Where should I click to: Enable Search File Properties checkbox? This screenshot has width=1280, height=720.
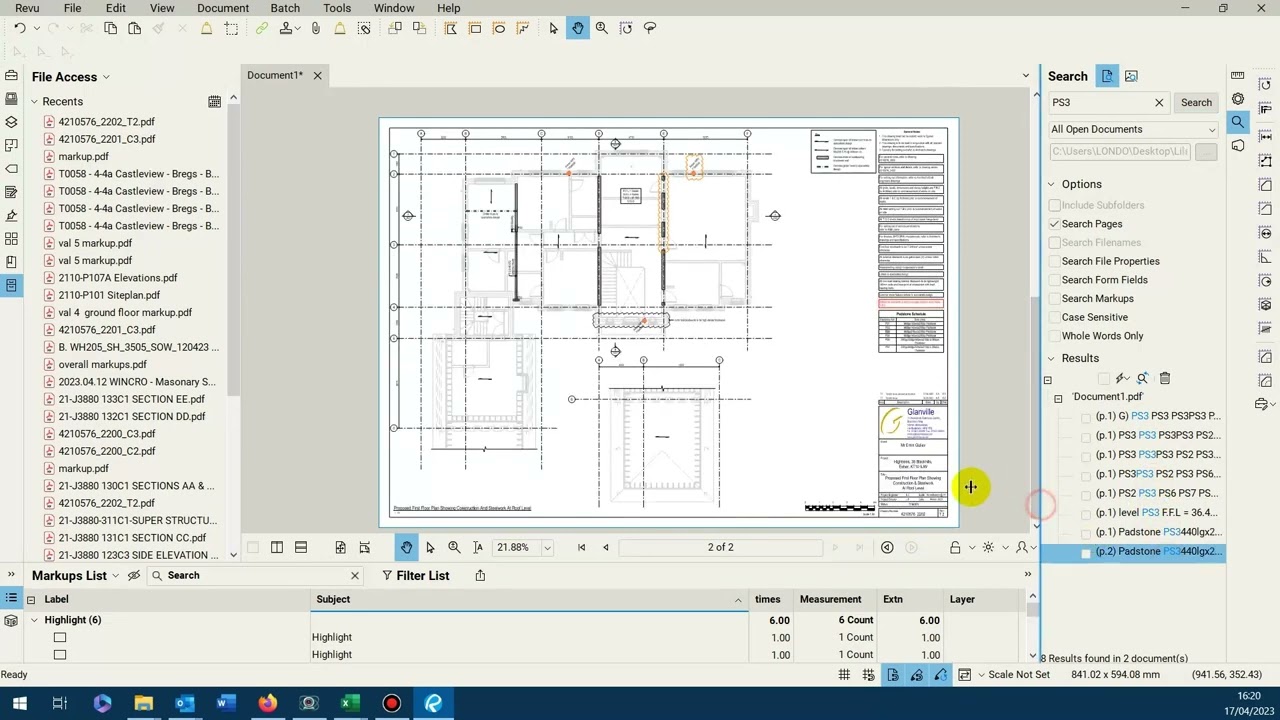click(1054, 261)
